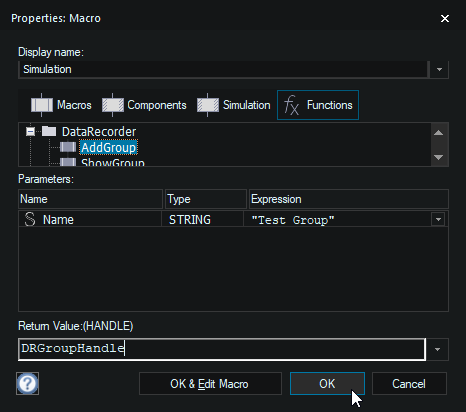Click the macro list scroll up arrow
This screenshot has height=412, width=466.
pyautogui.click(x=439, y=133)
